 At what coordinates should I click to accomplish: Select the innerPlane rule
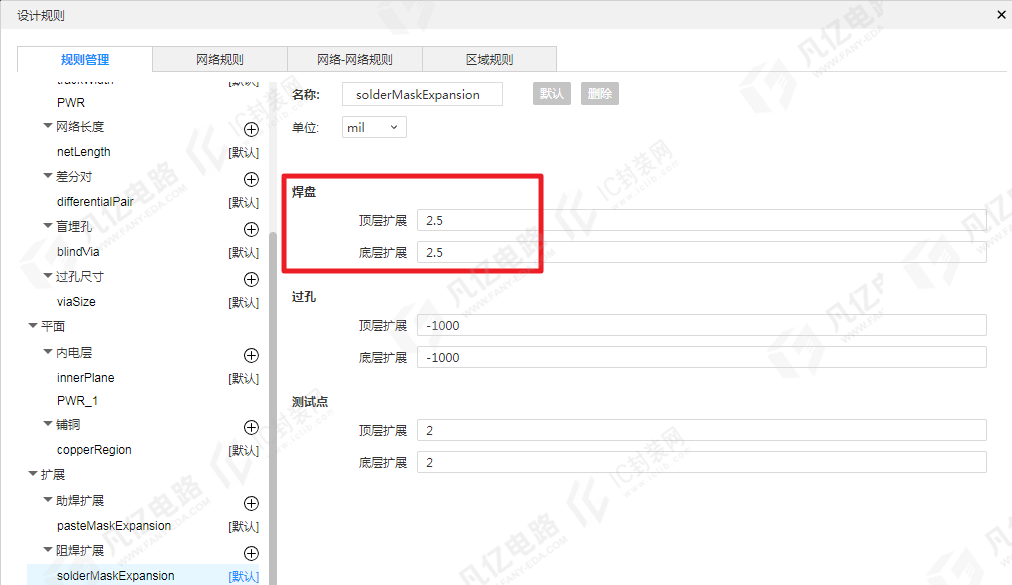coord(86,378)
